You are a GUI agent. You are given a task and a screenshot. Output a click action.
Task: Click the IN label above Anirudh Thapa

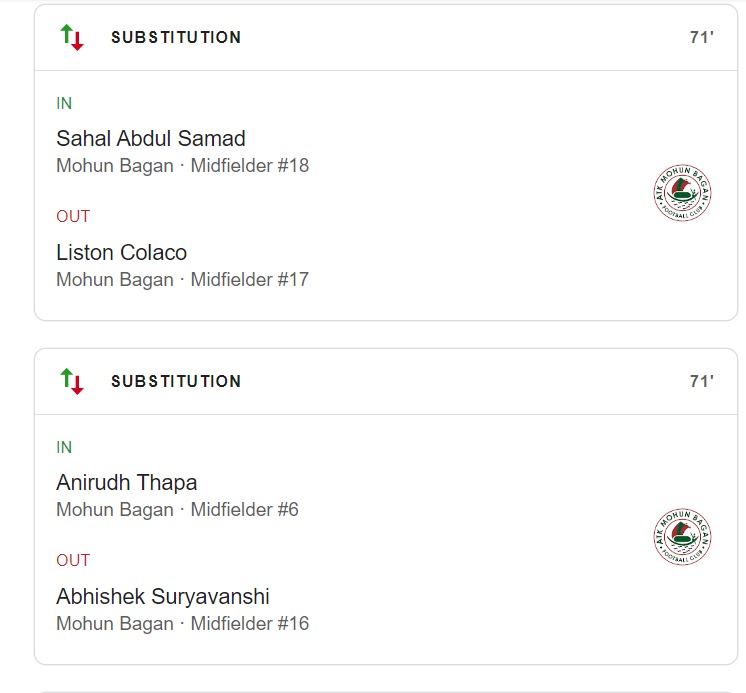click(x=64, y=448)
